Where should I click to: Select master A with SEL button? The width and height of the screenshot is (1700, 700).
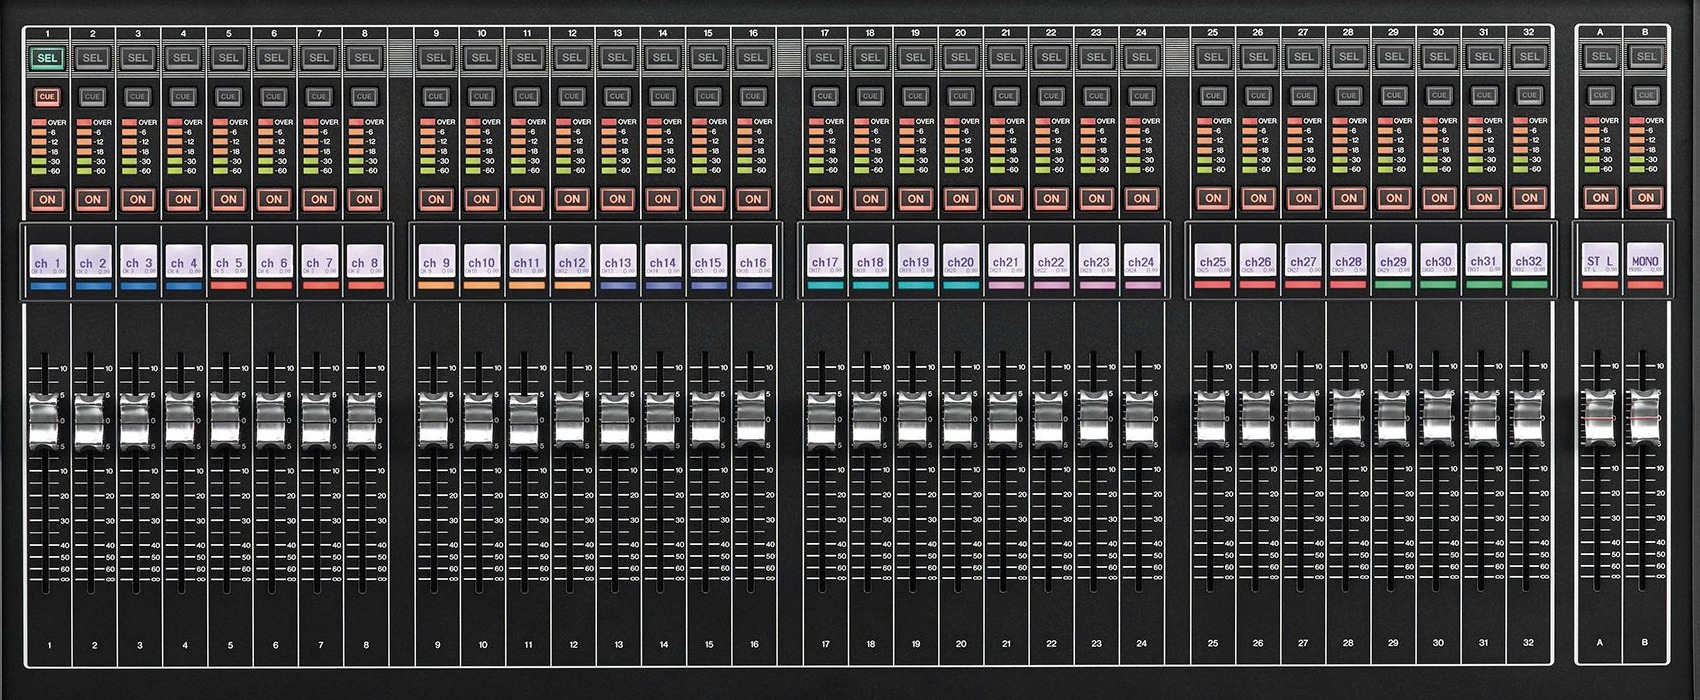pyautogui.click(x=1601, y=56)
